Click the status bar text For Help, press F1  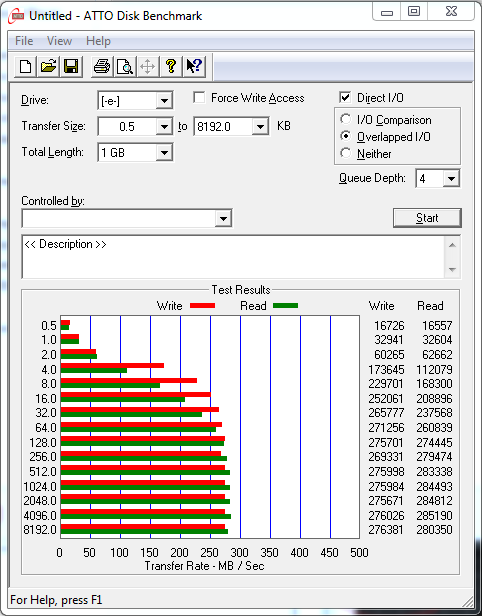click(56, 600)
